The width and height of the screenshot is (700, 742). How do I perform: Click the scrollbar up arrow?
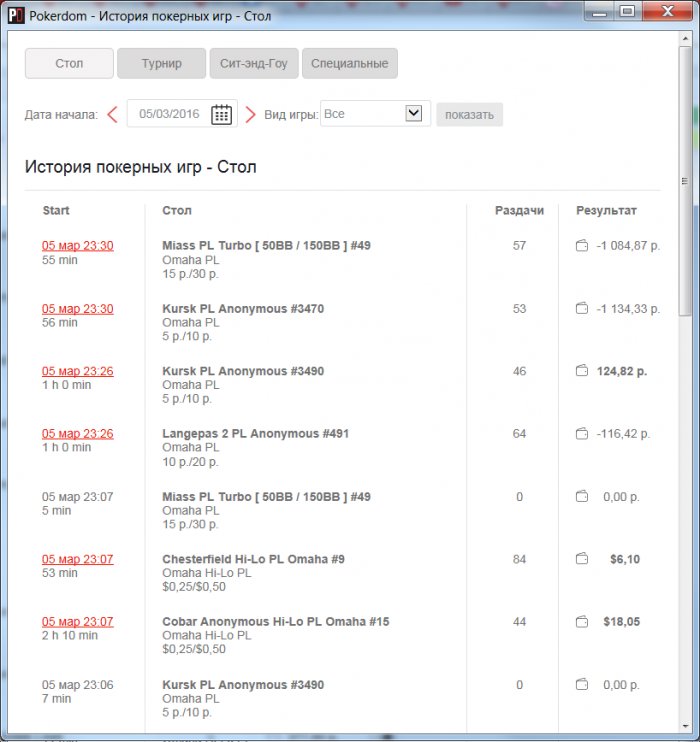(x=685, y=38)
